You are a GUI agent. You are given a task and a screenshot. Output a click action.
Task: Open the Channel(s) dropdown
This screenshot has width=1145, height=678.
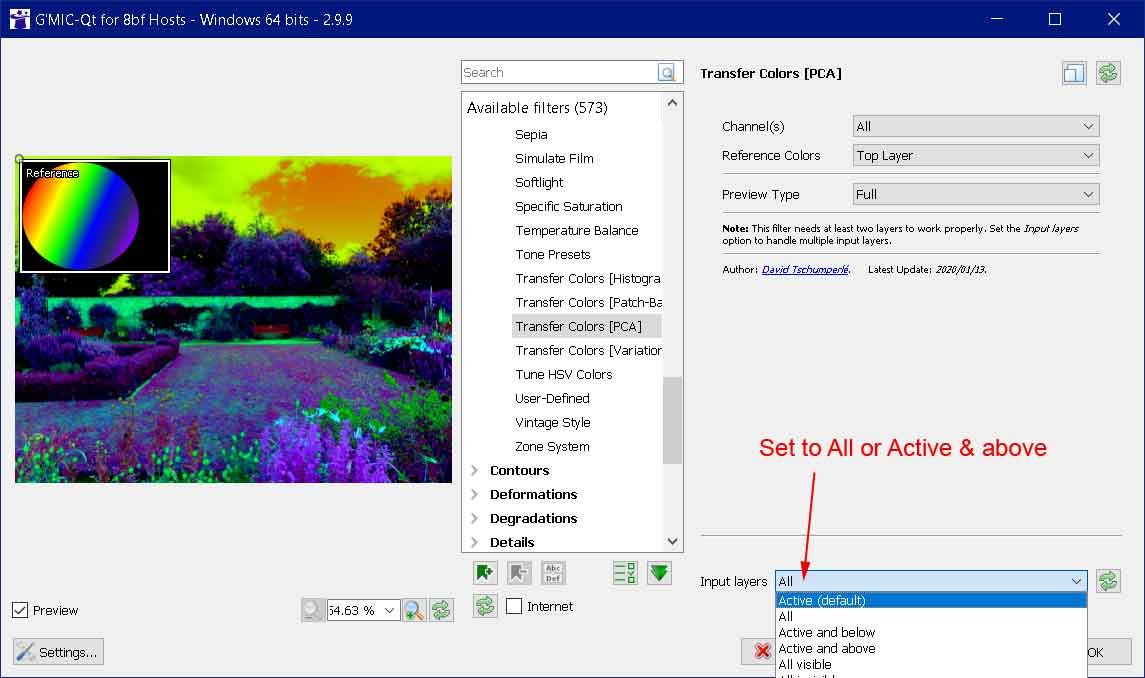tap(976, 126)
